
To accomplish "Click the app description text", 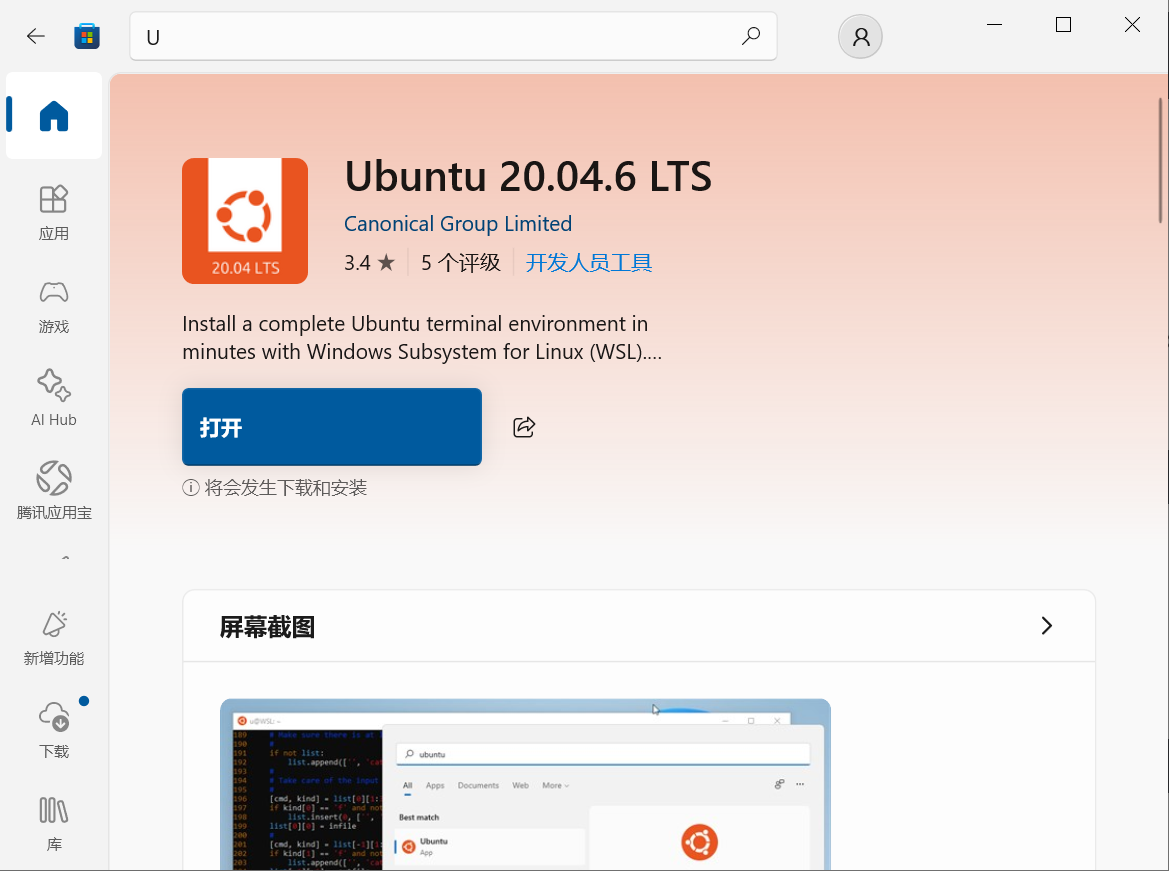I will click(x=422, y=338).
